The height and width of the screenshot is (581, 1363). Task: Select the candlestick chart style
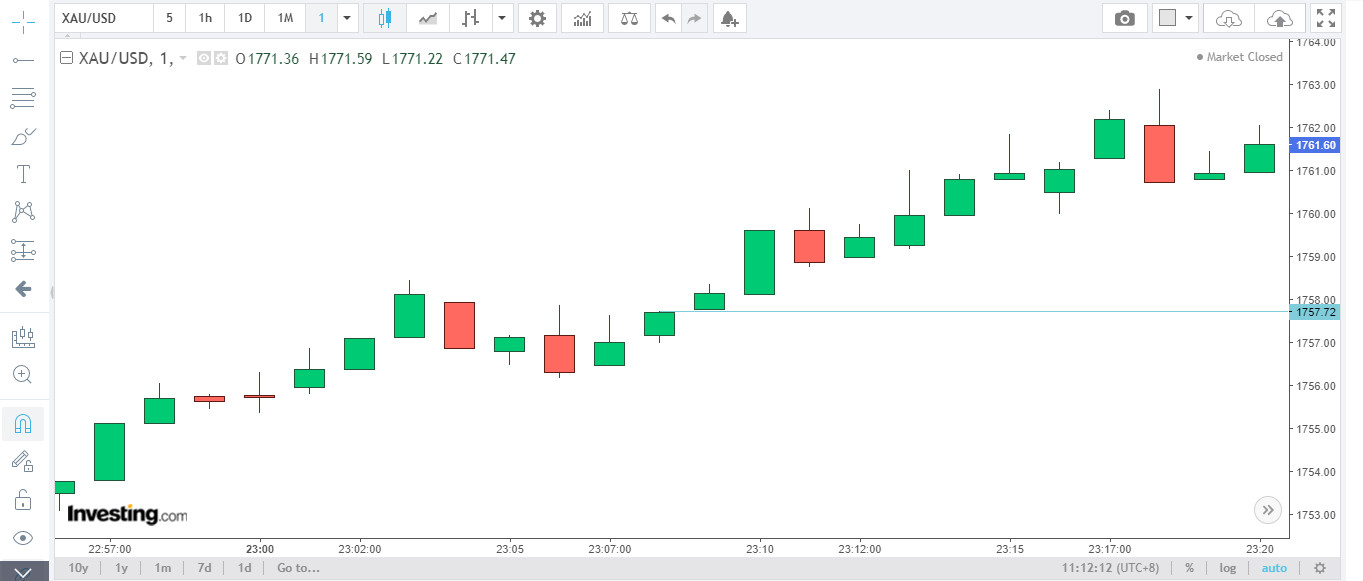pos(384,18)
